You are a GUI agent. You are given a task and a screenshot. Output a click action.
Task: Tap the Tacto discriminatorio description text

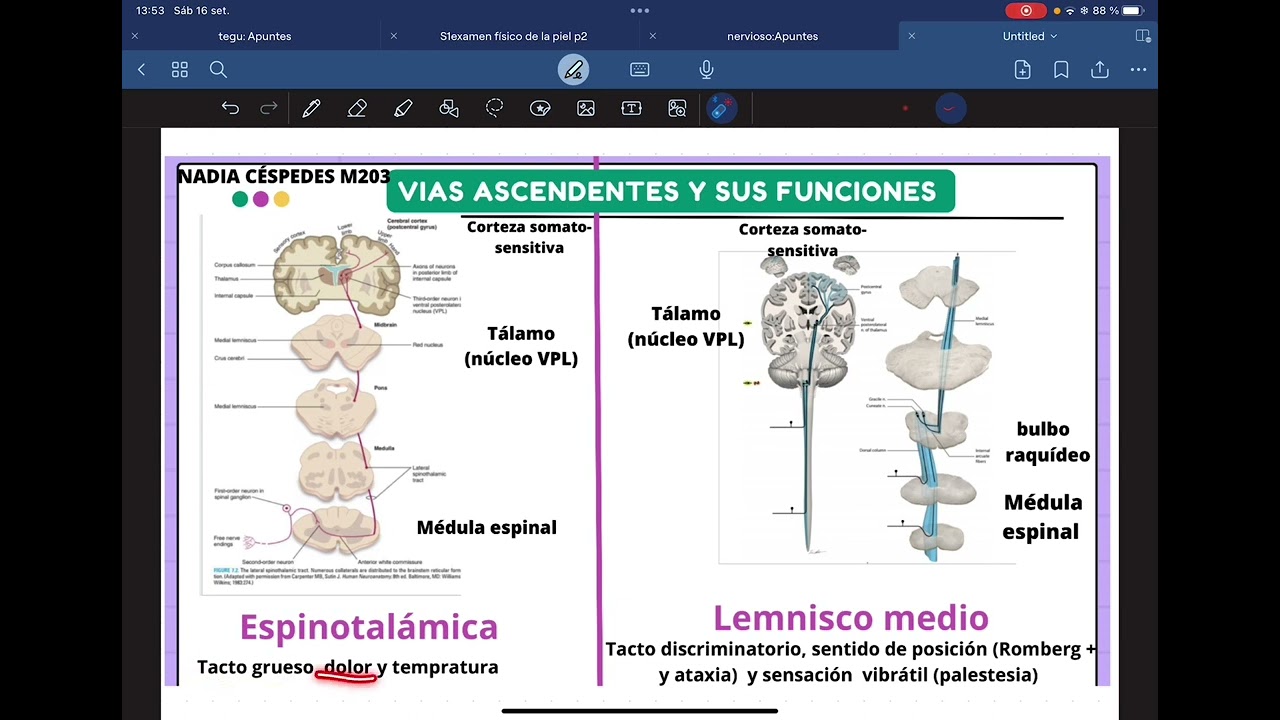coord(850,662)
